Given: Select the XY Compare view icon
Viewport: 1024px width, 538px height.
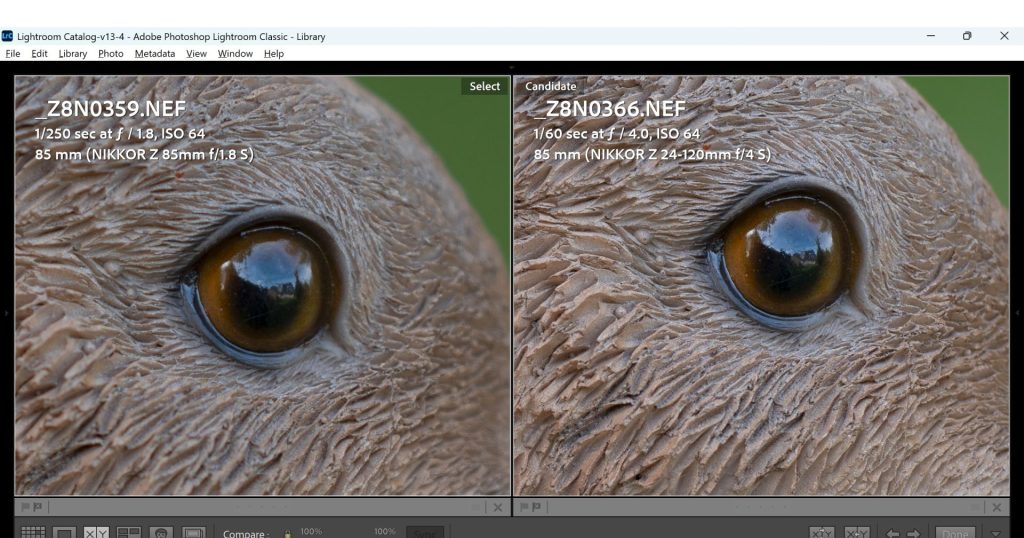Looking at the screenshot, I should [x=96, y=533].
